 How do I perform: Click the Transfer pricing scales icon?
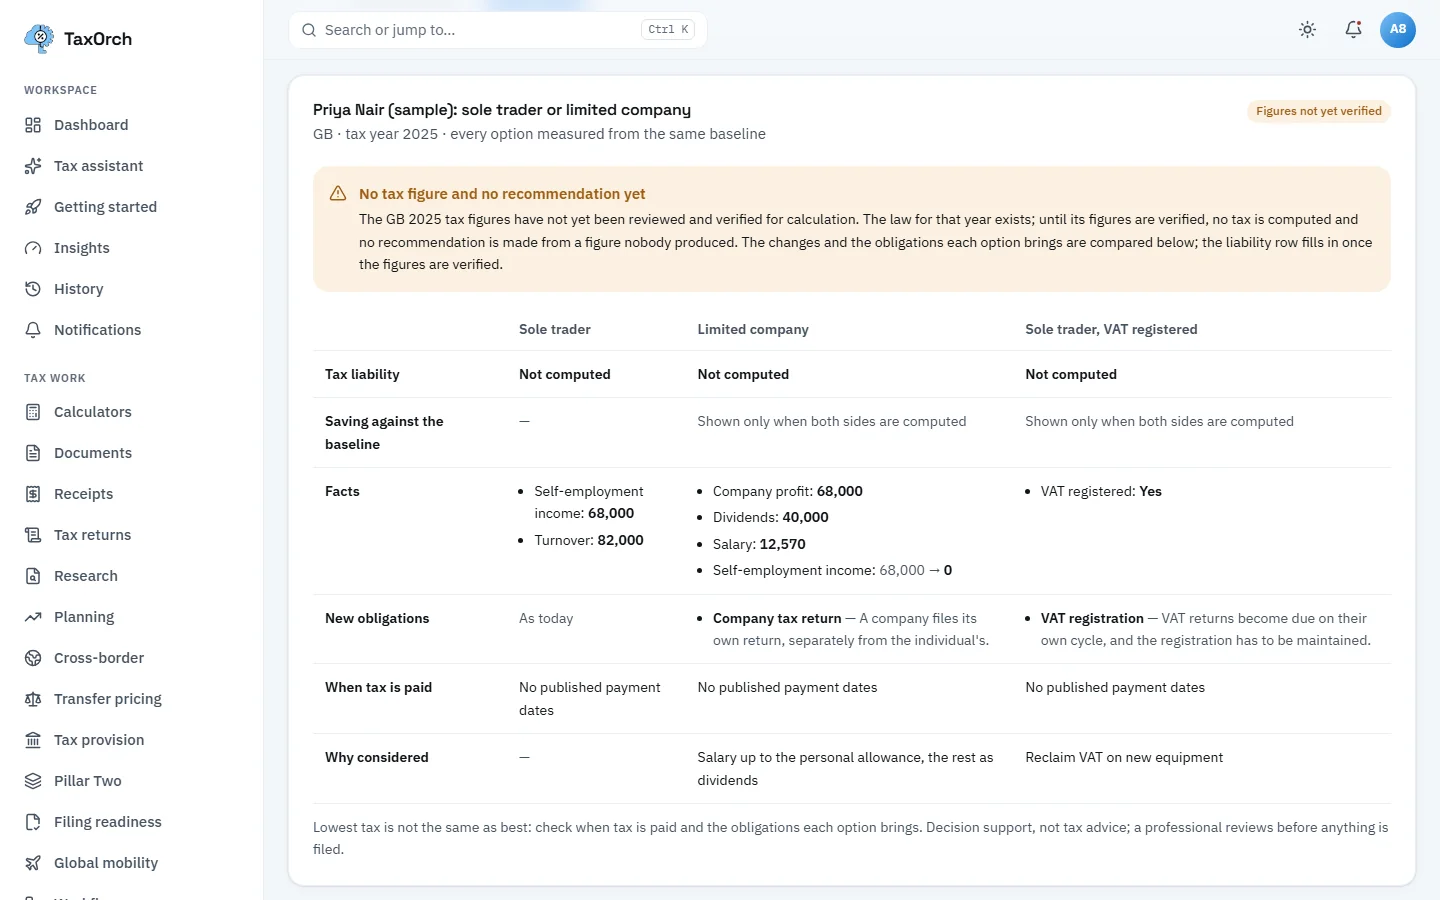33,699
